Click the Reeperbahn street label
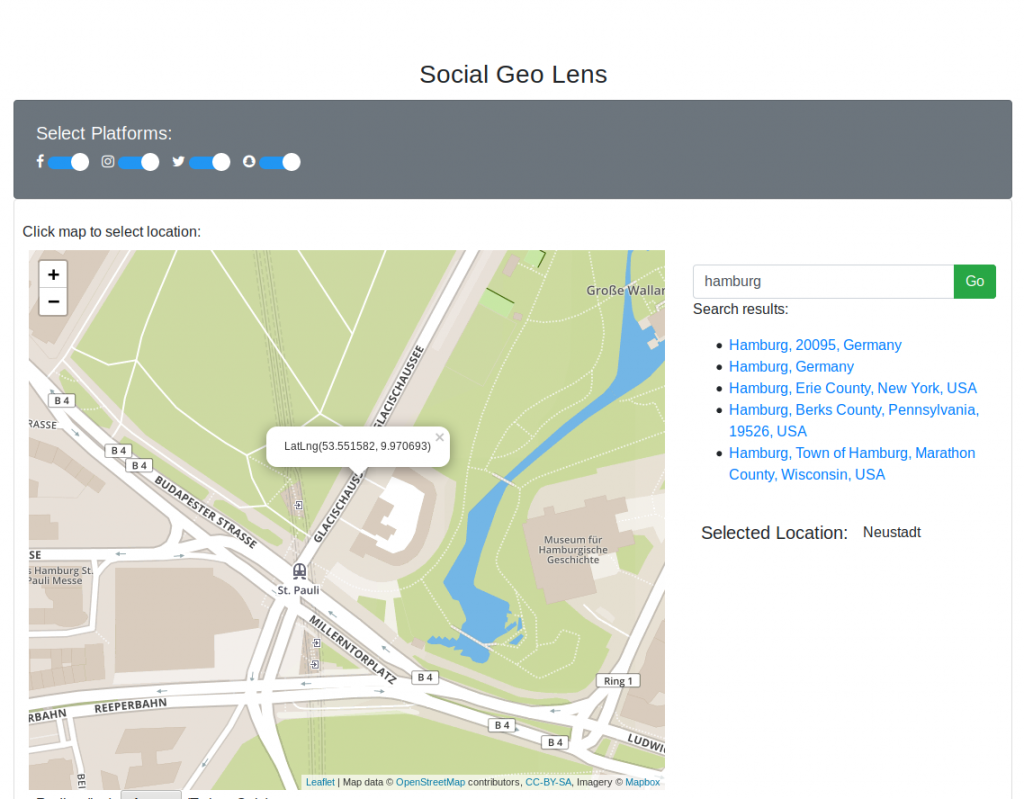Image resolution: width=1024 pixels, height=799 pixels. tap(131, 706)
